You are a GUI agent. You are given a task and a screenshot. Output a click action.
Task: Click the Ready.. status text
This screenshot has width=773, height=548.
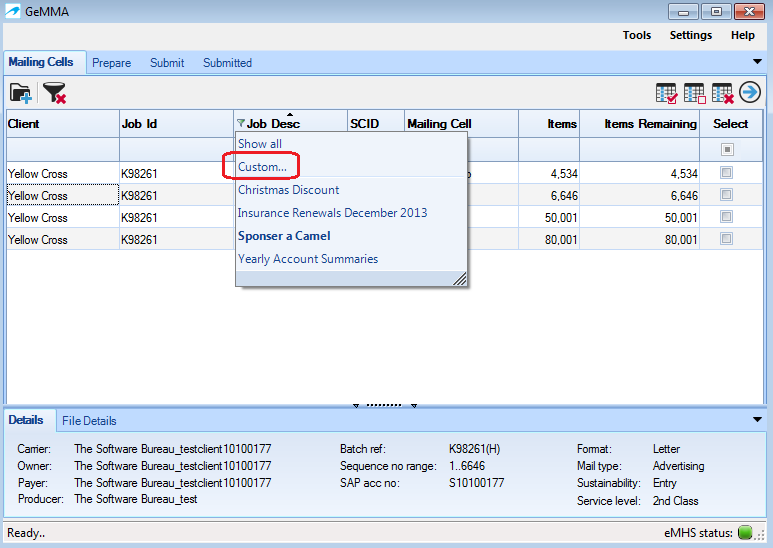26,533
